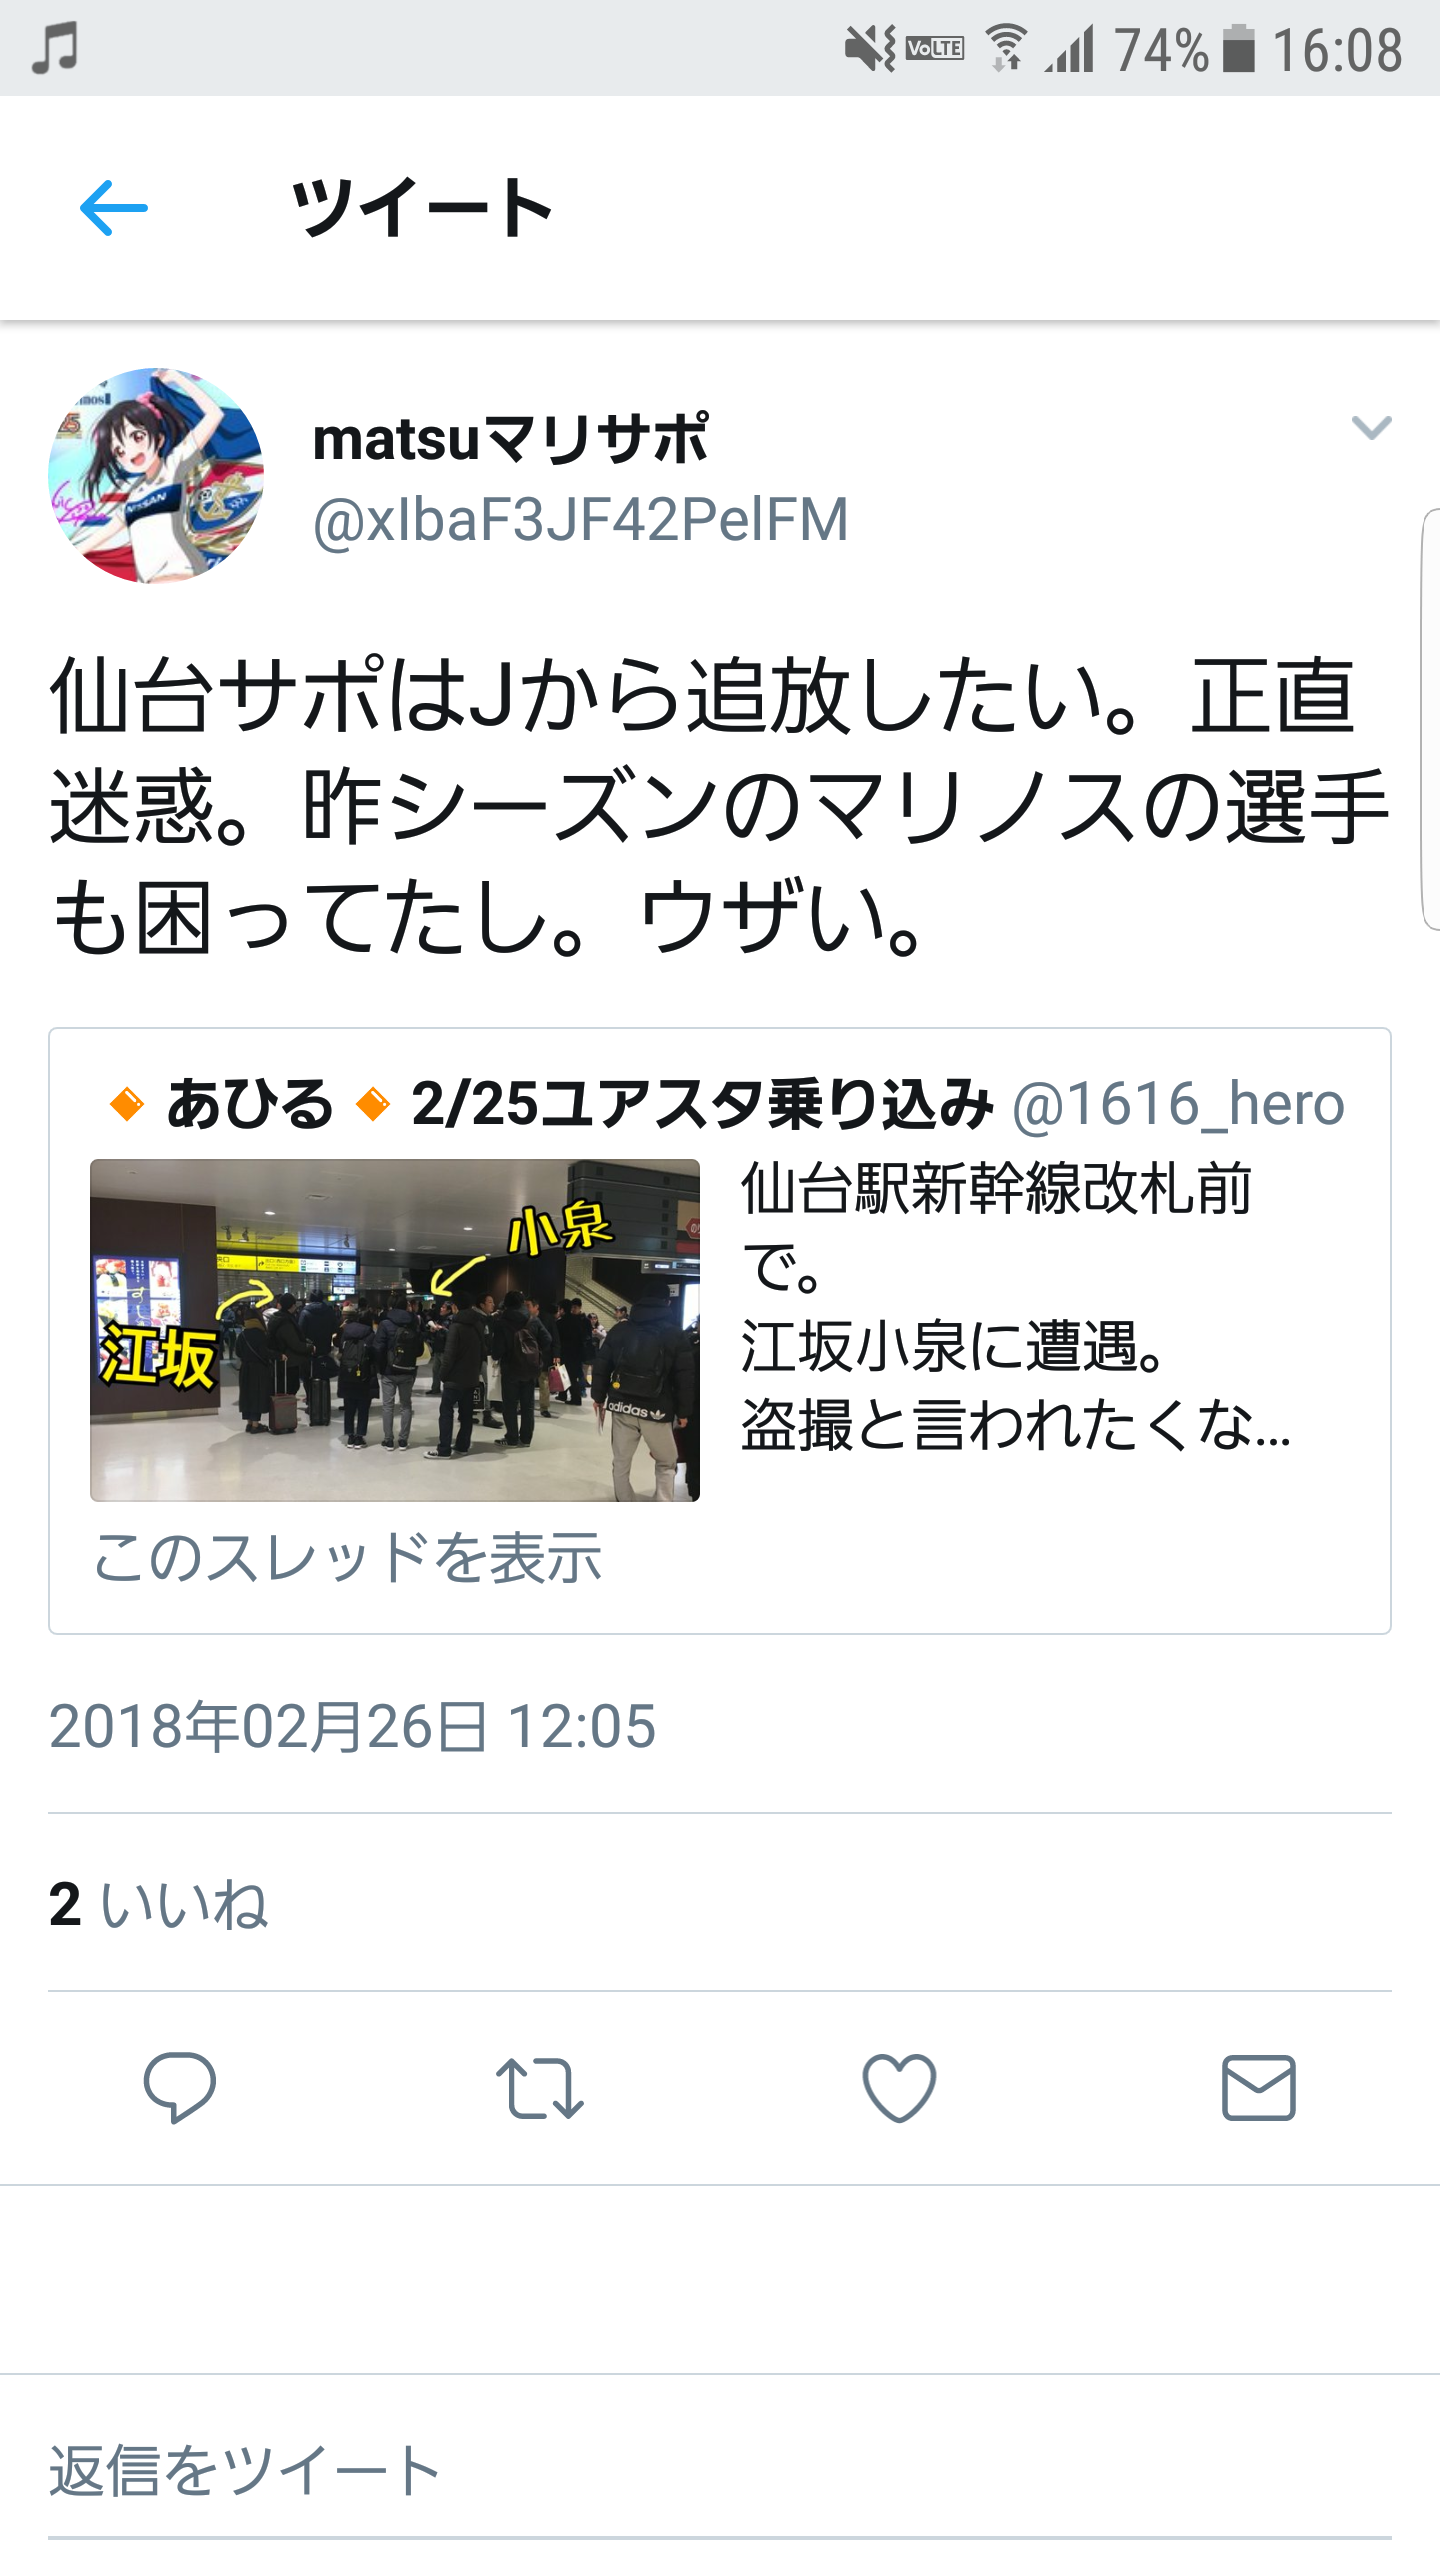Open matsuマリサポ display name profile
This screenshot has height=2560, width=1440.
pos(511,438)
